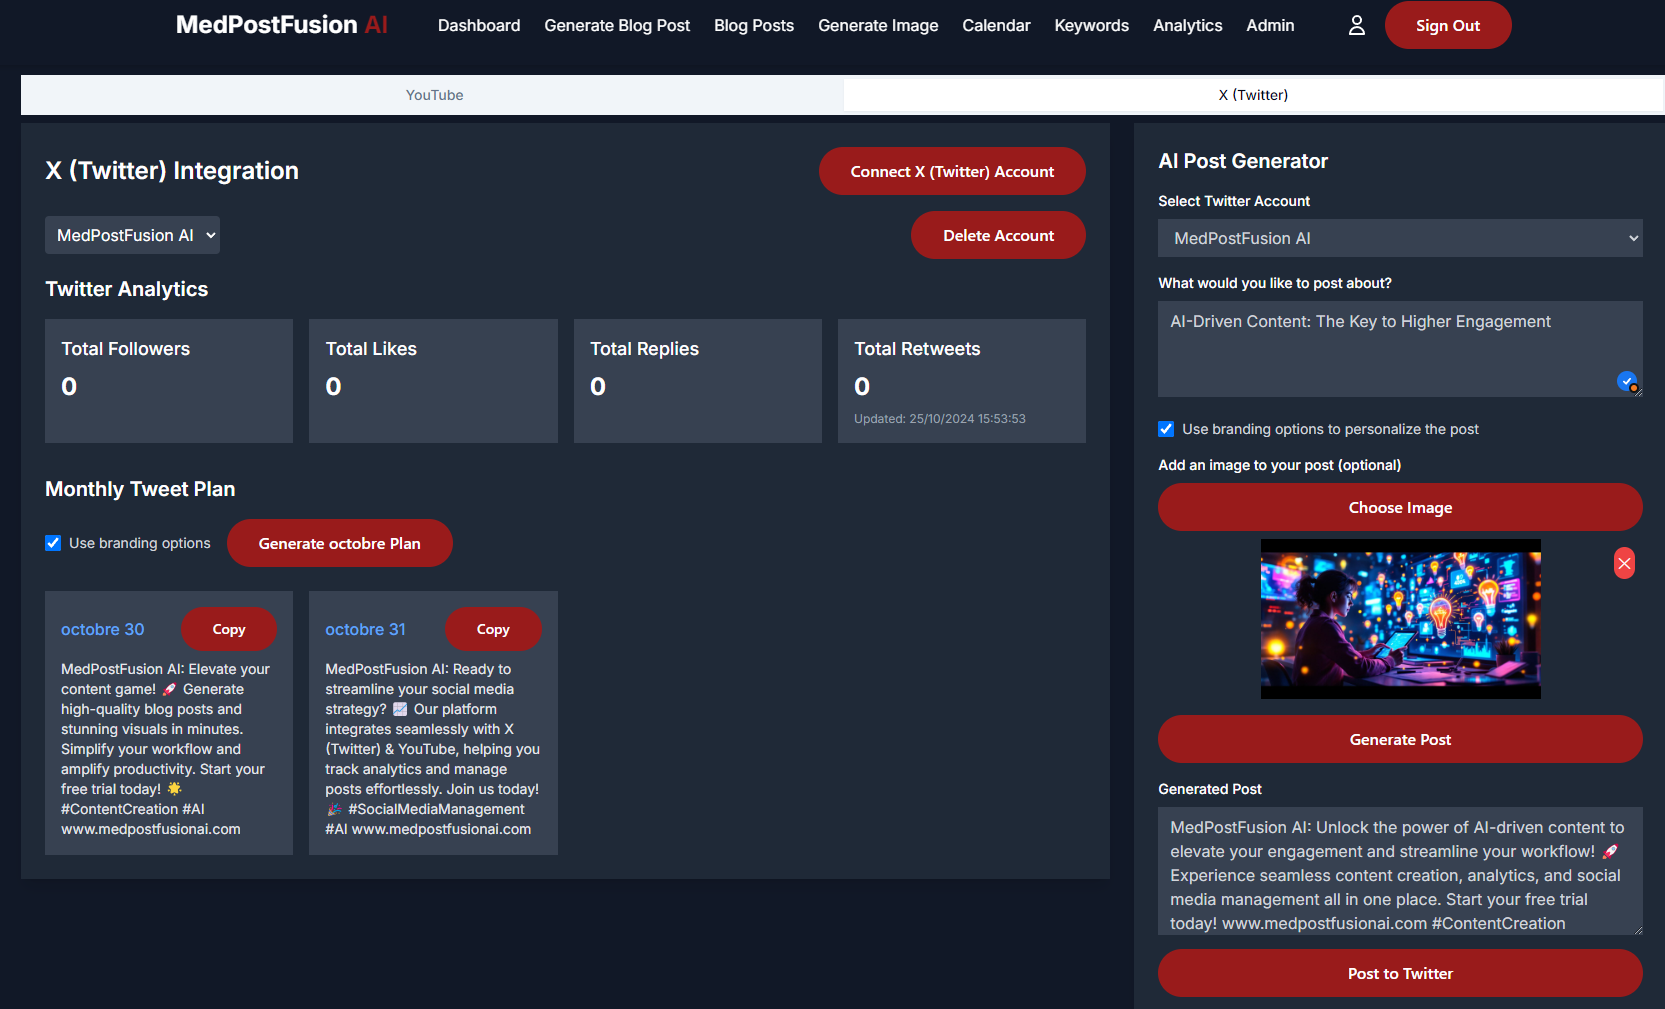Copy the octobre 30 tweet
The height and width of the screenshot is (1009, 1665).
click(x=229, y=629)
